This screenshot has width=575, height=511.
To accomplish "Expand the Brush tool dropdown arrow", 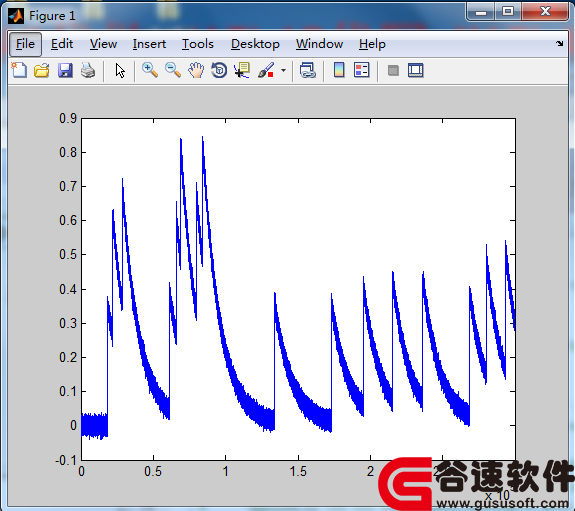I will 283,70.
